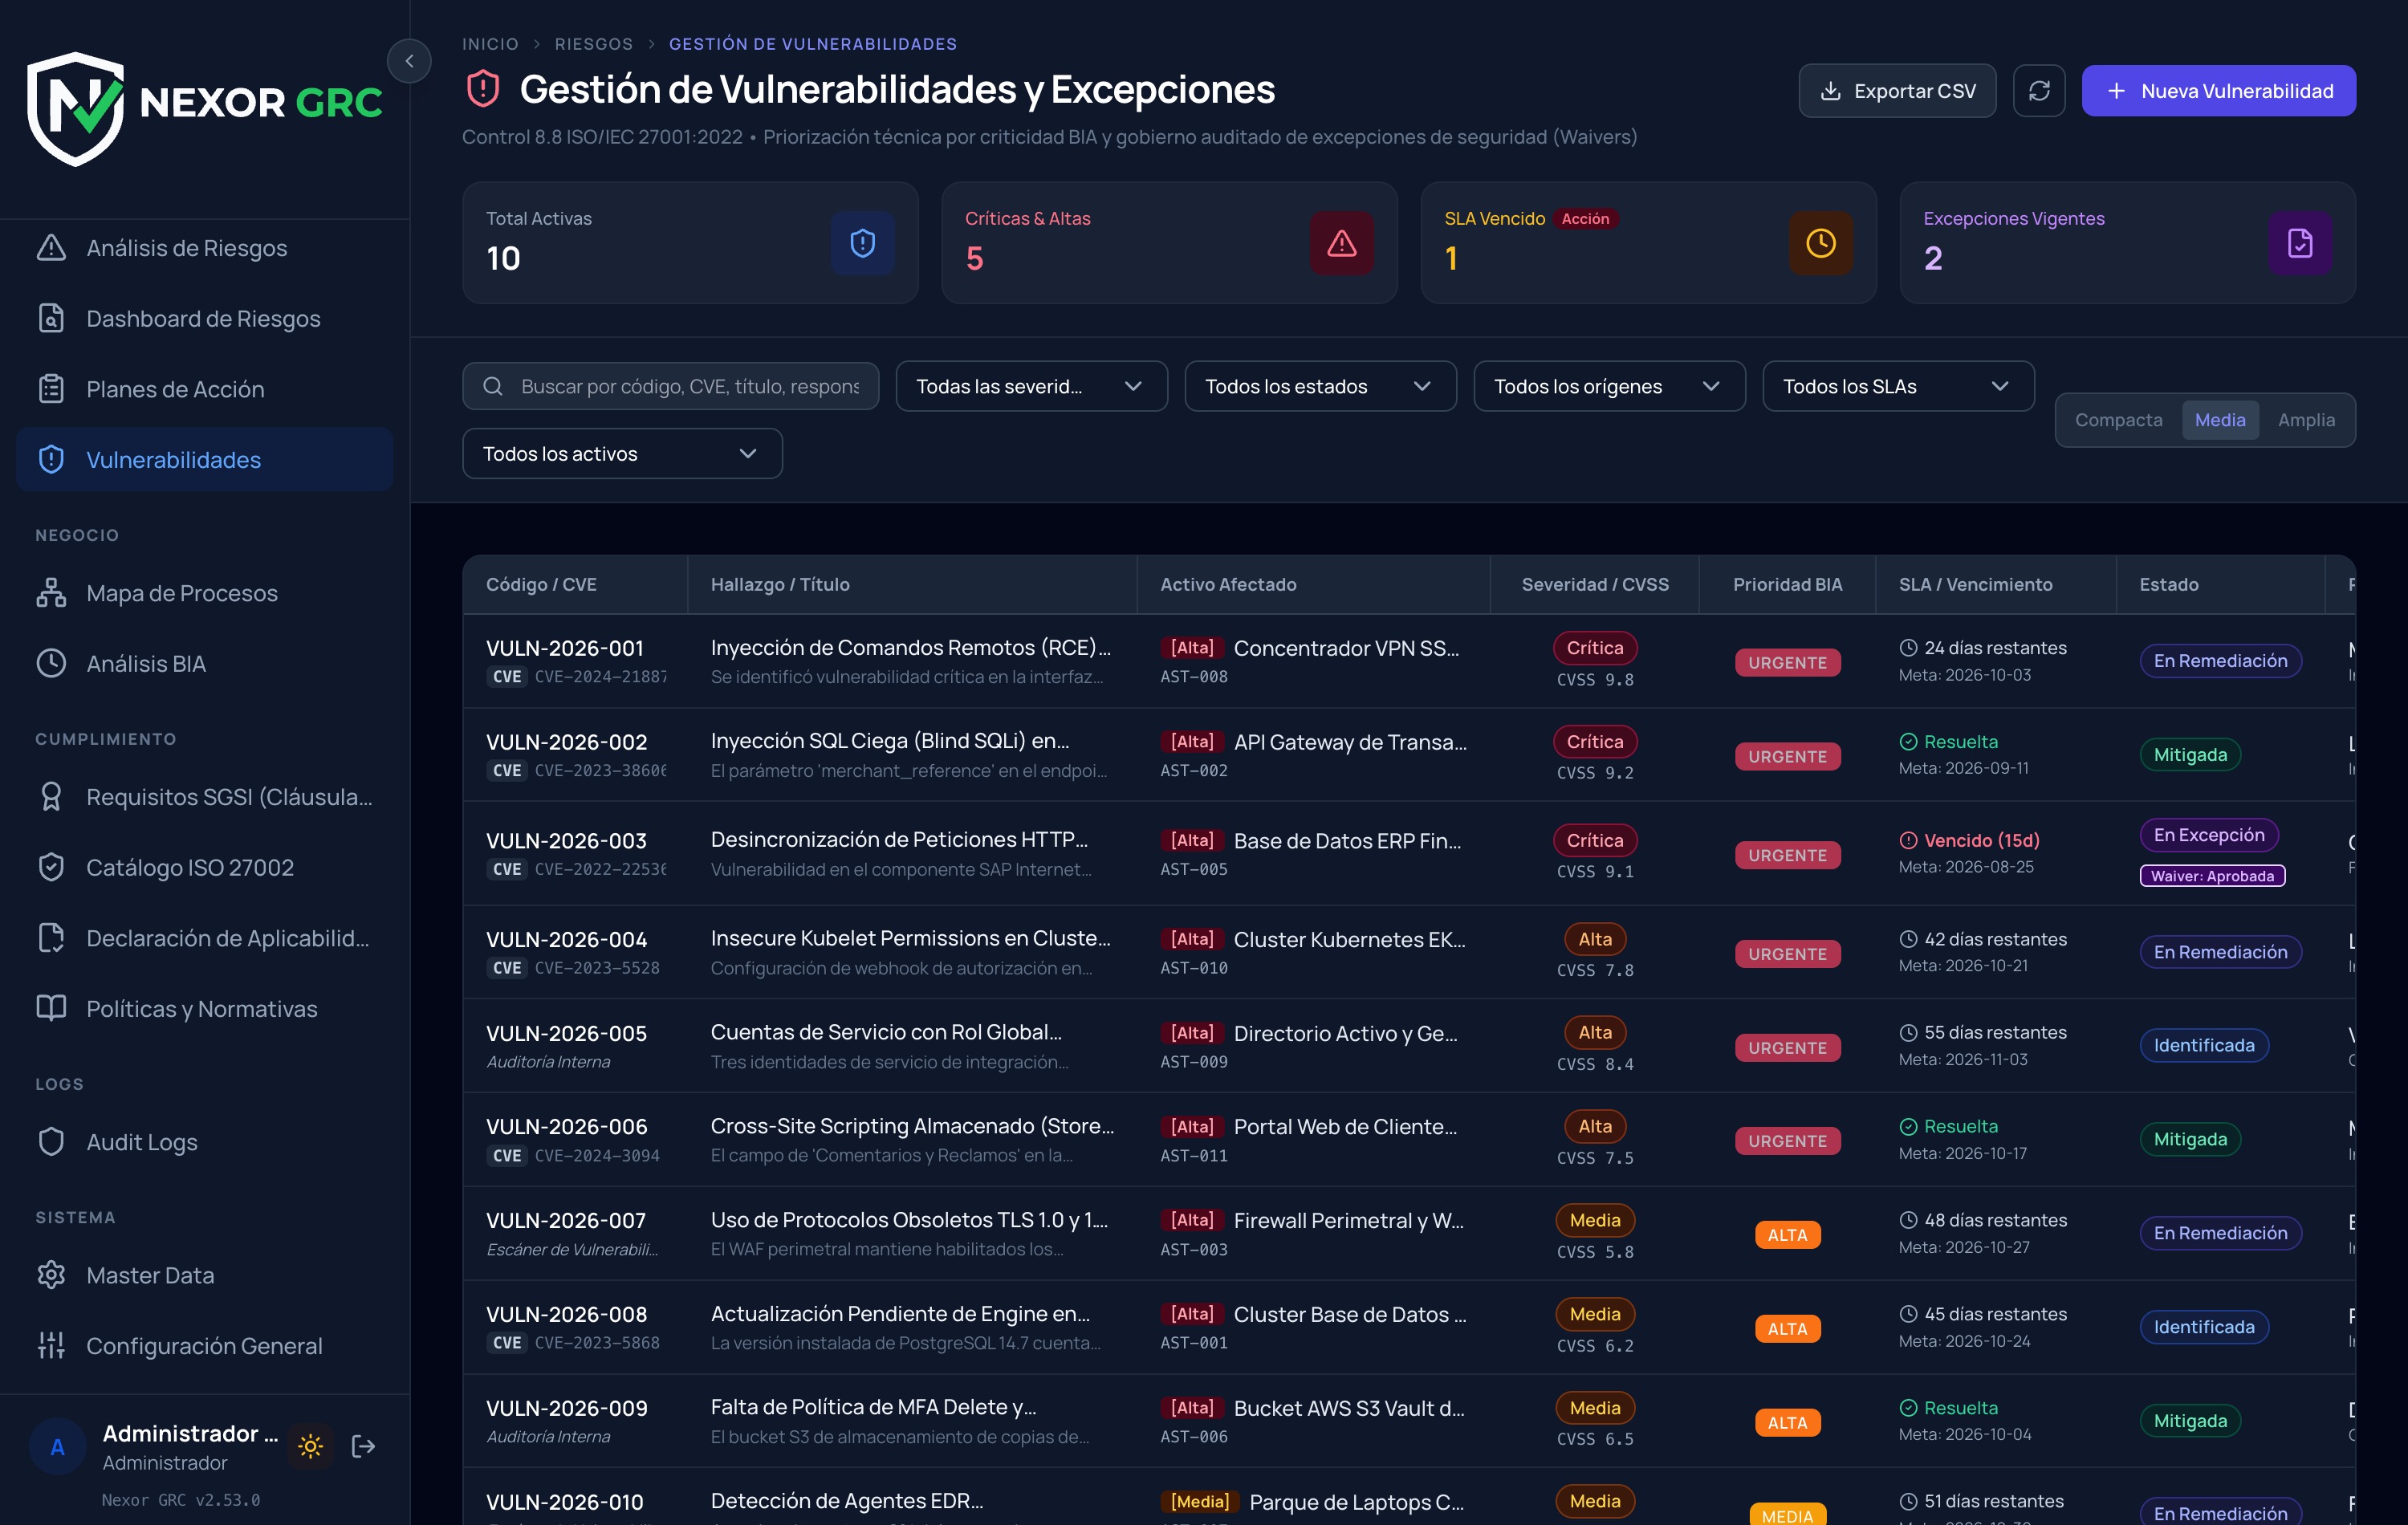2408x1525 pixels.
Task: Switch table density to Compacta
Action: click(2118, 420)
